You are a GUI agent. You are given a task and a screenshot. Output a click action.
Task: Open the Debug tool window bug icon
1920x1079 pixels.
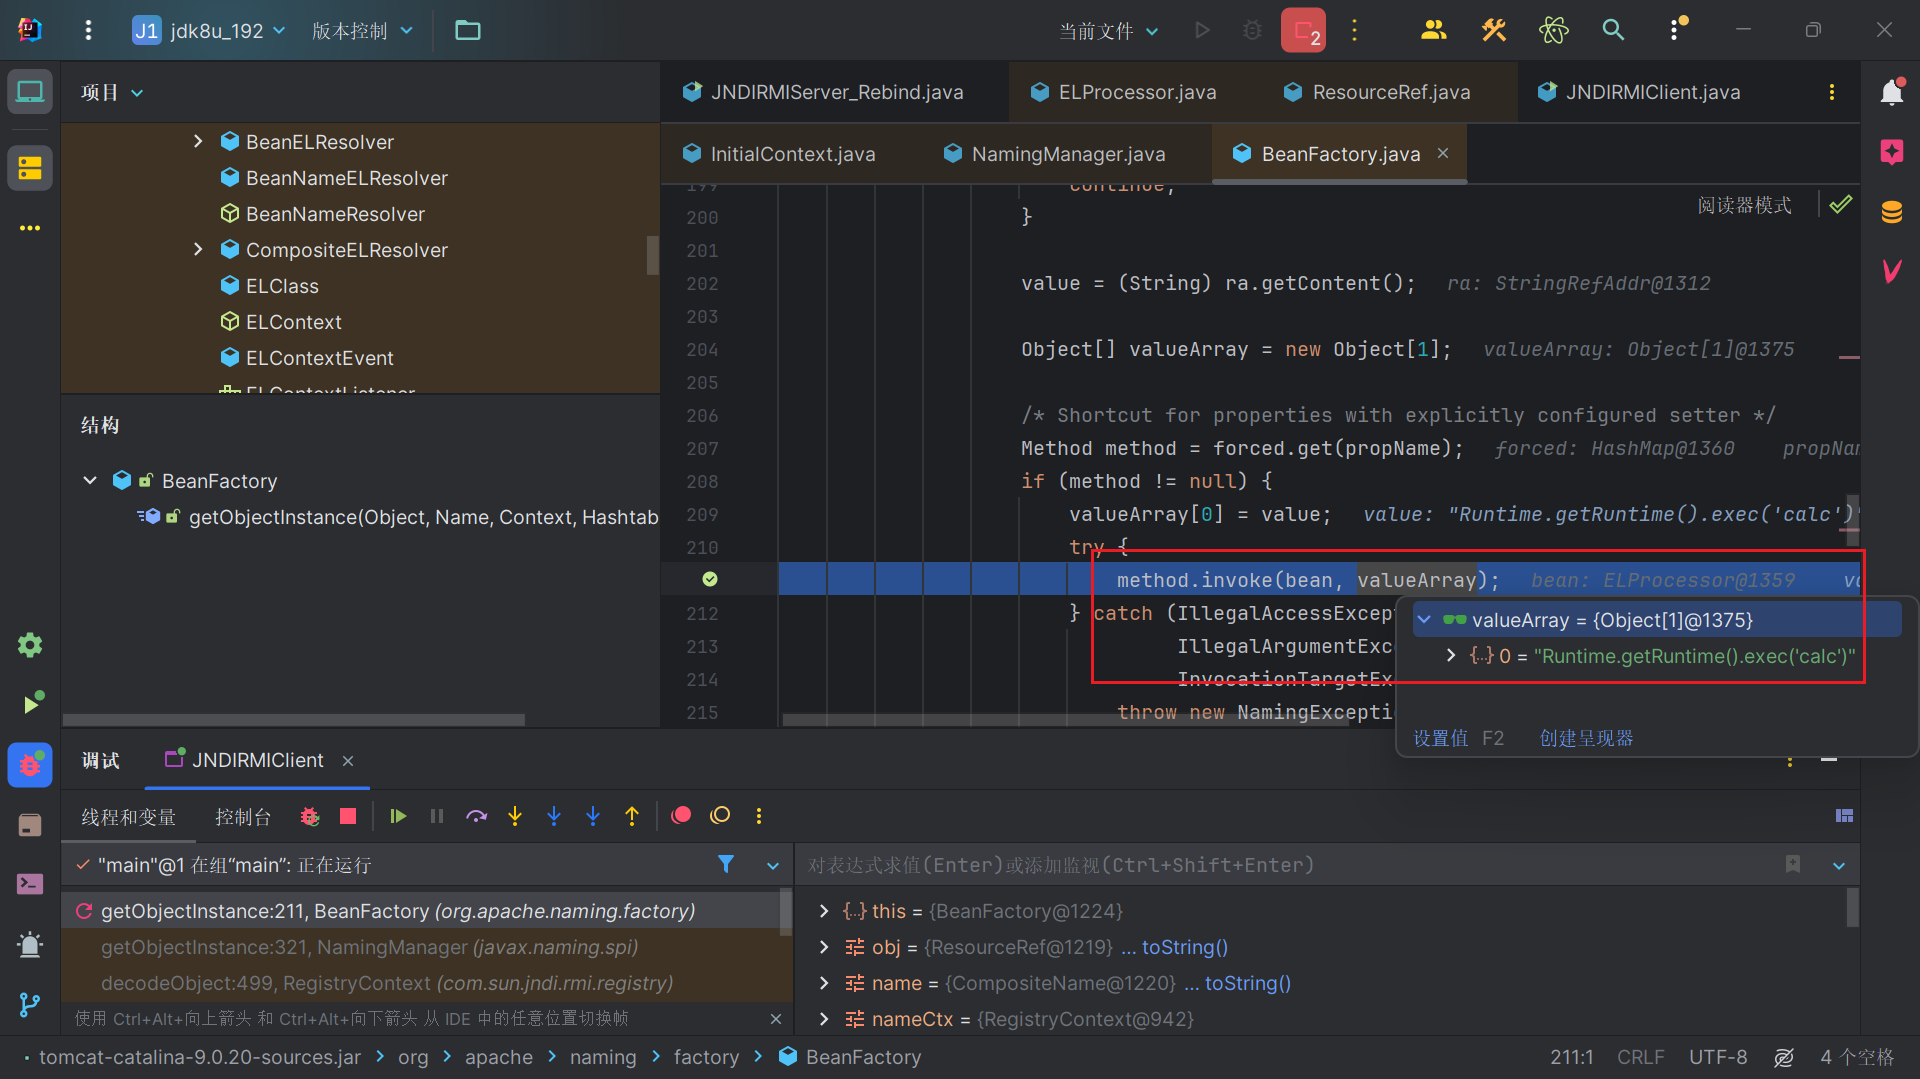(30, 765)
